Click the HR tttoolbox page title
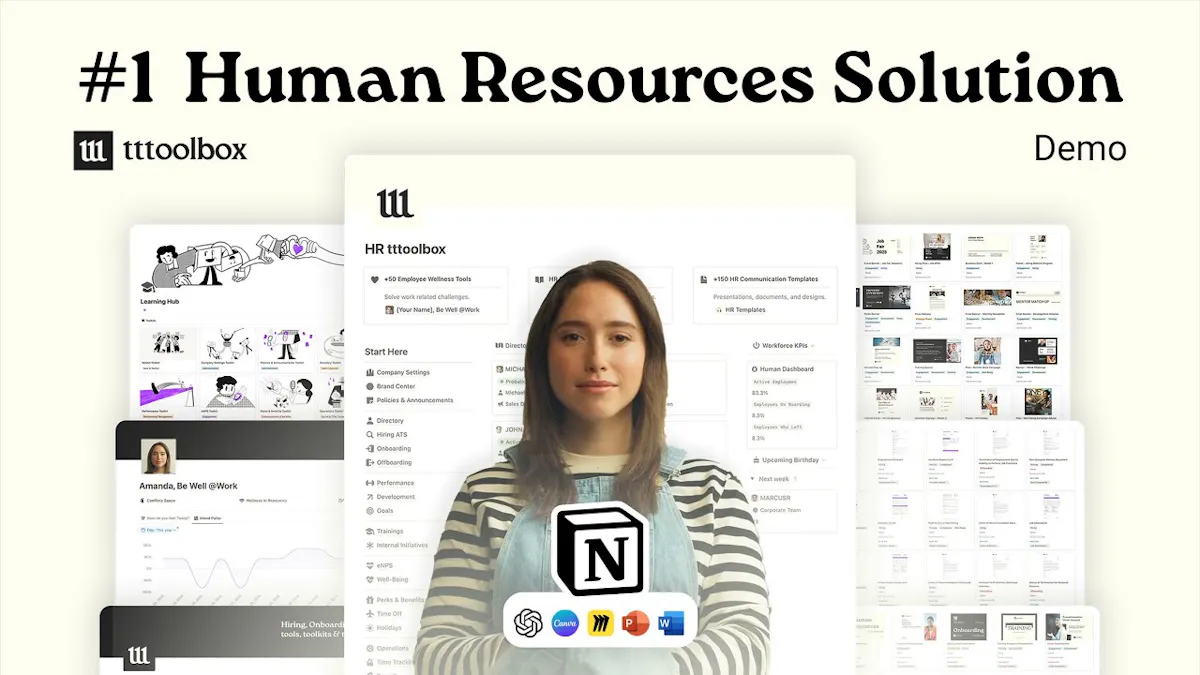This screenshot has width=1200, height=675. pos(405,249)
